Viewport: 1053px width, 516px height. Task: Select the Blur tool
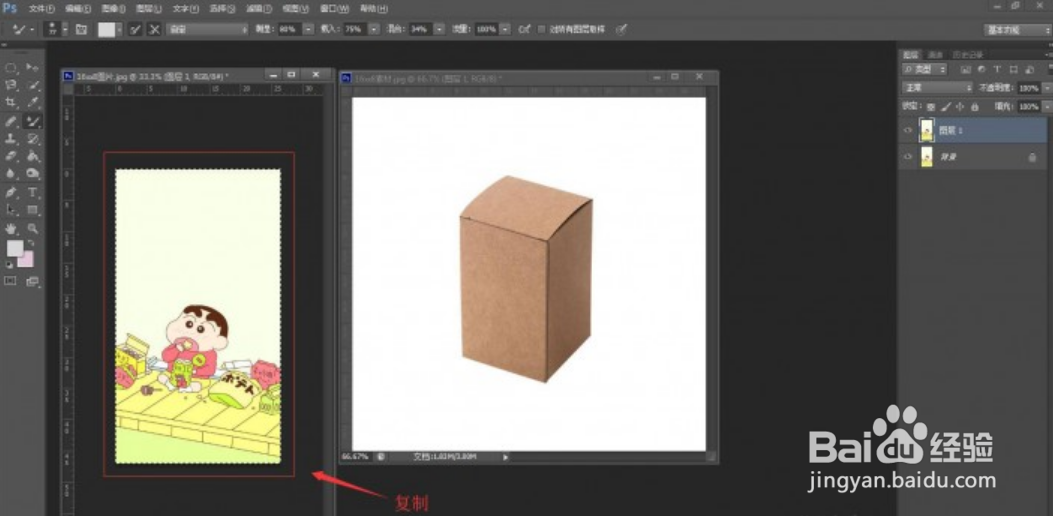11,173
